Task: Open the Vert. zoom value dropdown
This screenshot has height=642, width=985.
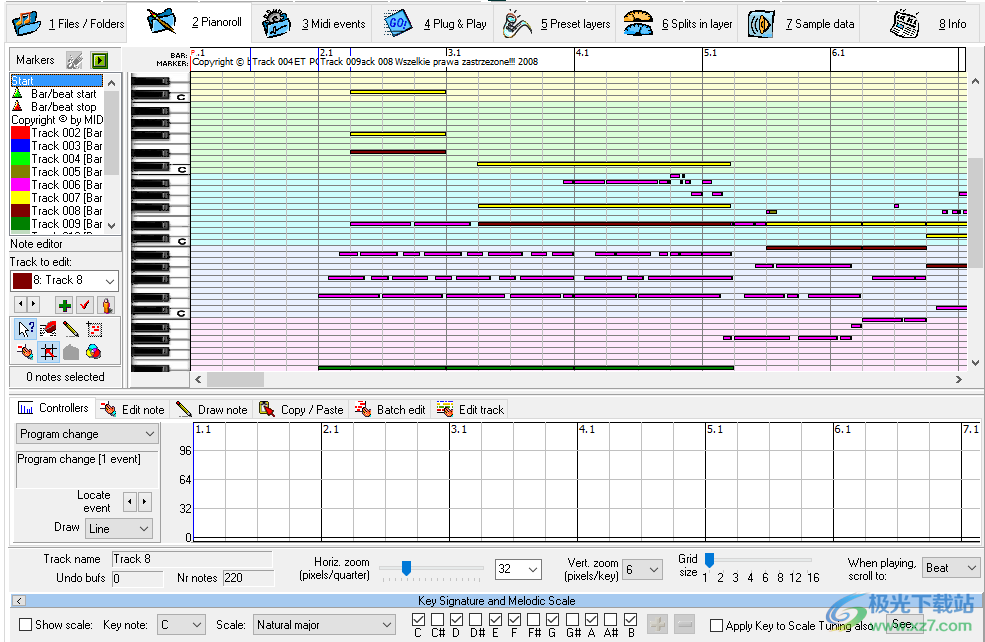Action: [642, 569]
